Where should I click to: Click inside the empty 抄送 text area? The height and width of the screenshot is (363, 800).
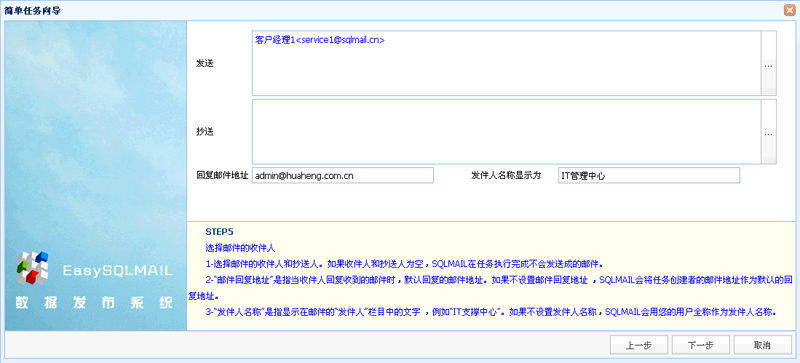[507, 132]
